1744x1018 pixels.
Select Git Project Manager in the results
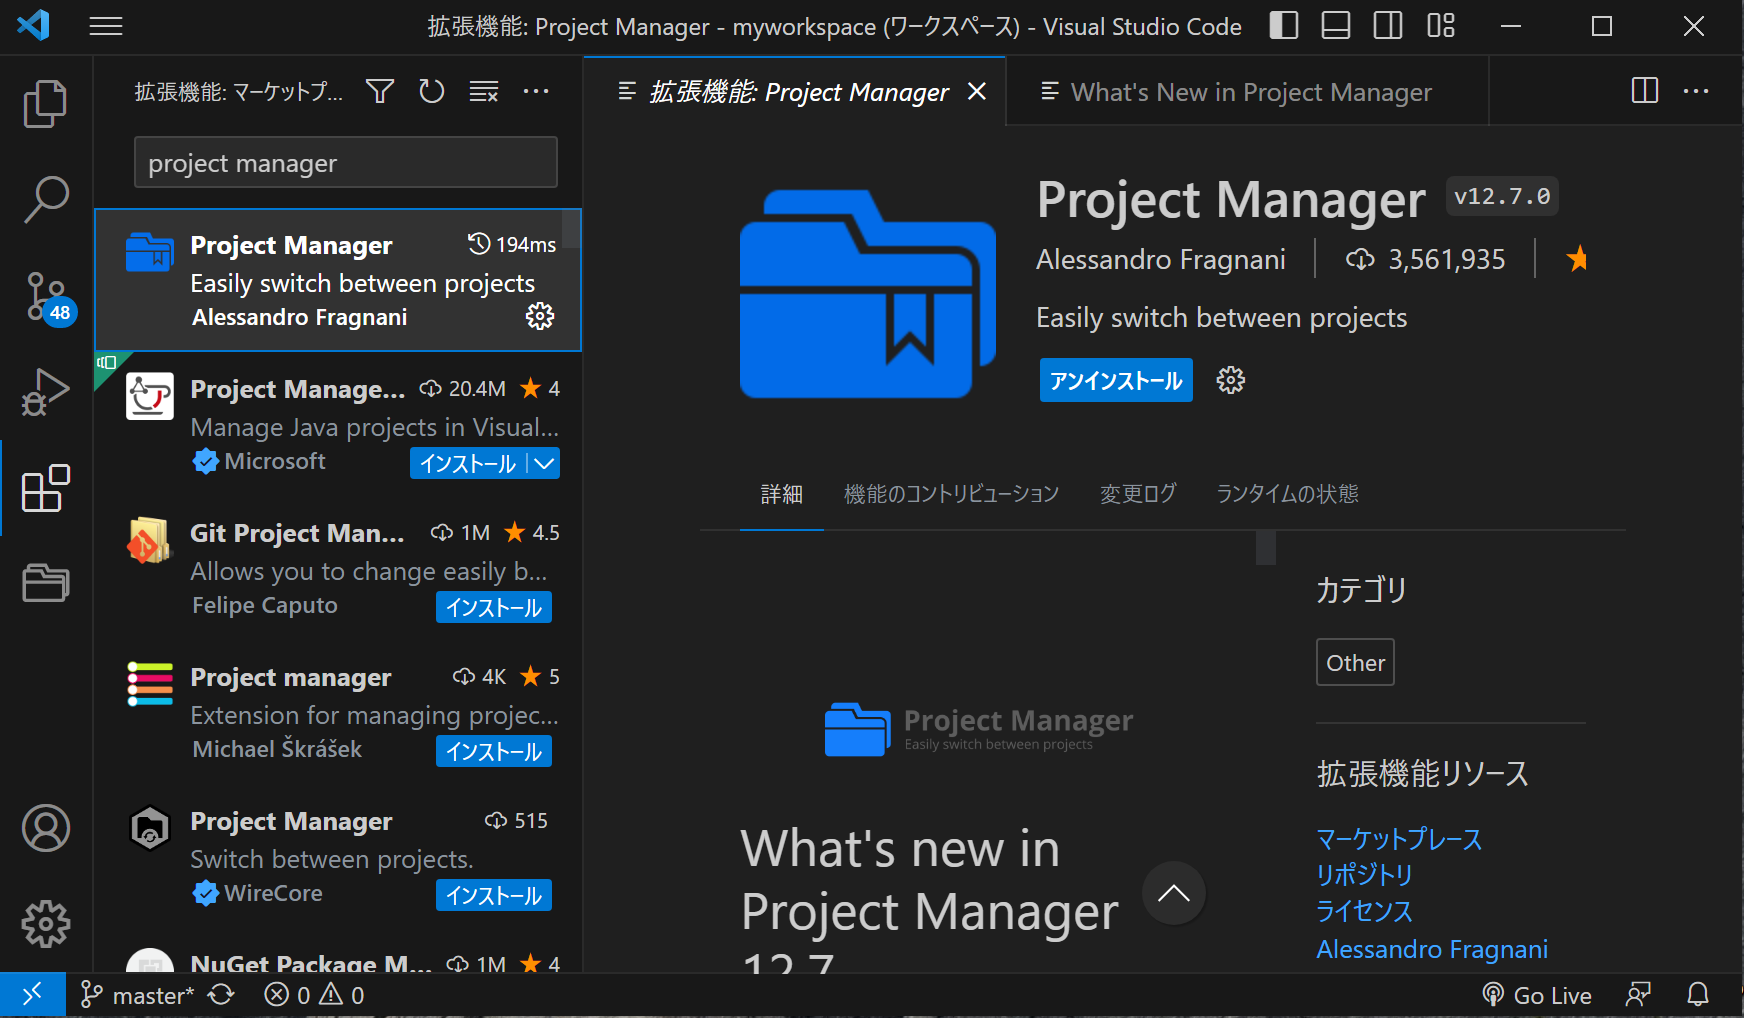pos(338,568)
